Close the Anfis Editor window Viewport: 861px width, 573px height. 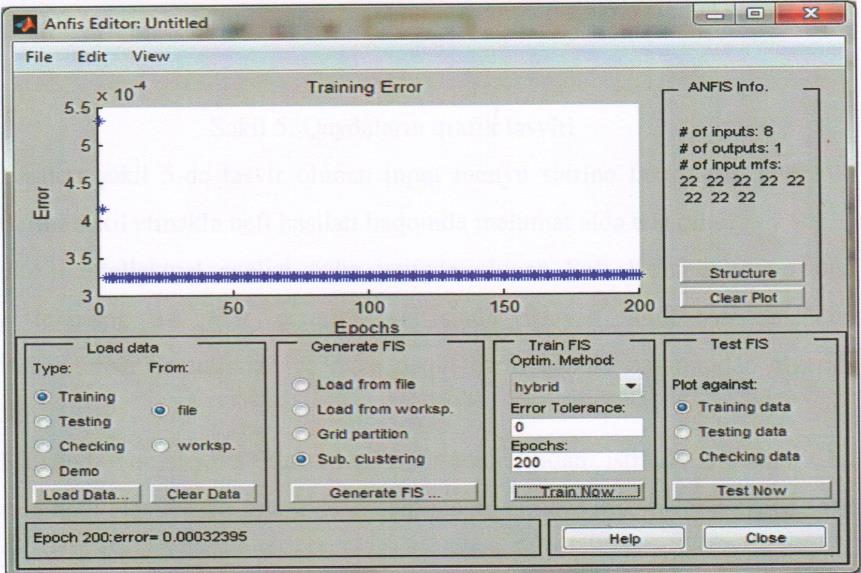[x=810, y=14]
